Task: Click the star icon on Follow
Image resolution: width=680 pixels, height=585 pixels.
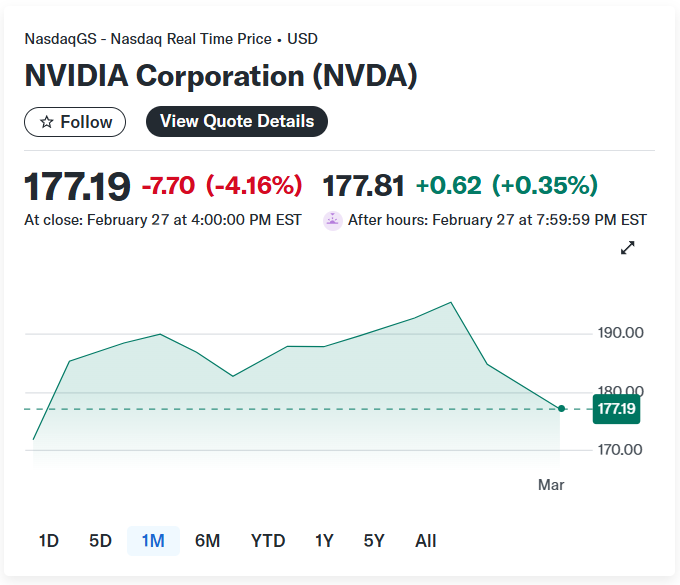Action: point(46,122)
